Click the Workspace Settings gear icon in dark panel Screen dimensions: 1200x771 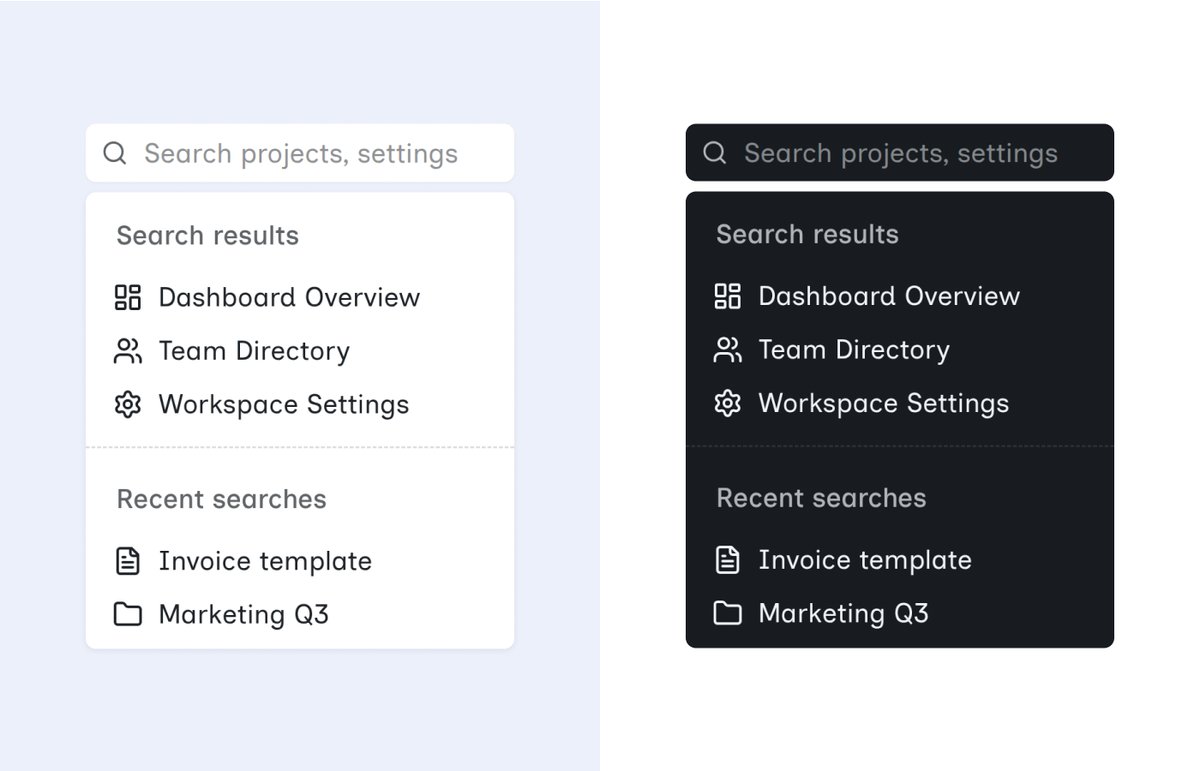click(x=728, y=403)
